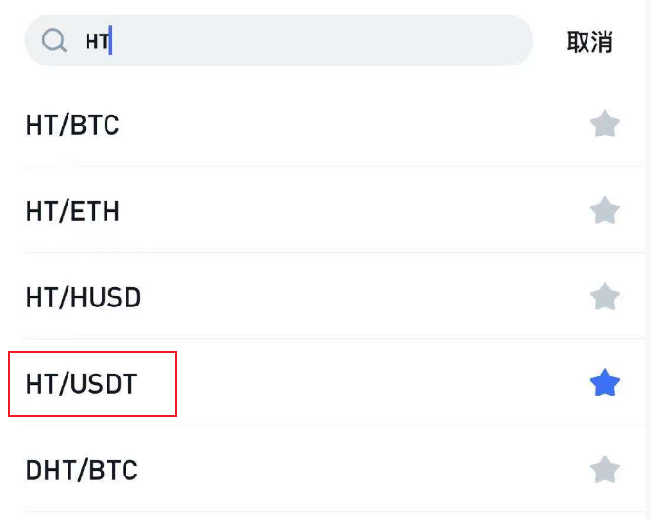Favorite the HT/BTC pair star
This screenshot has width=651, height=520.
(x=604, y=125)
